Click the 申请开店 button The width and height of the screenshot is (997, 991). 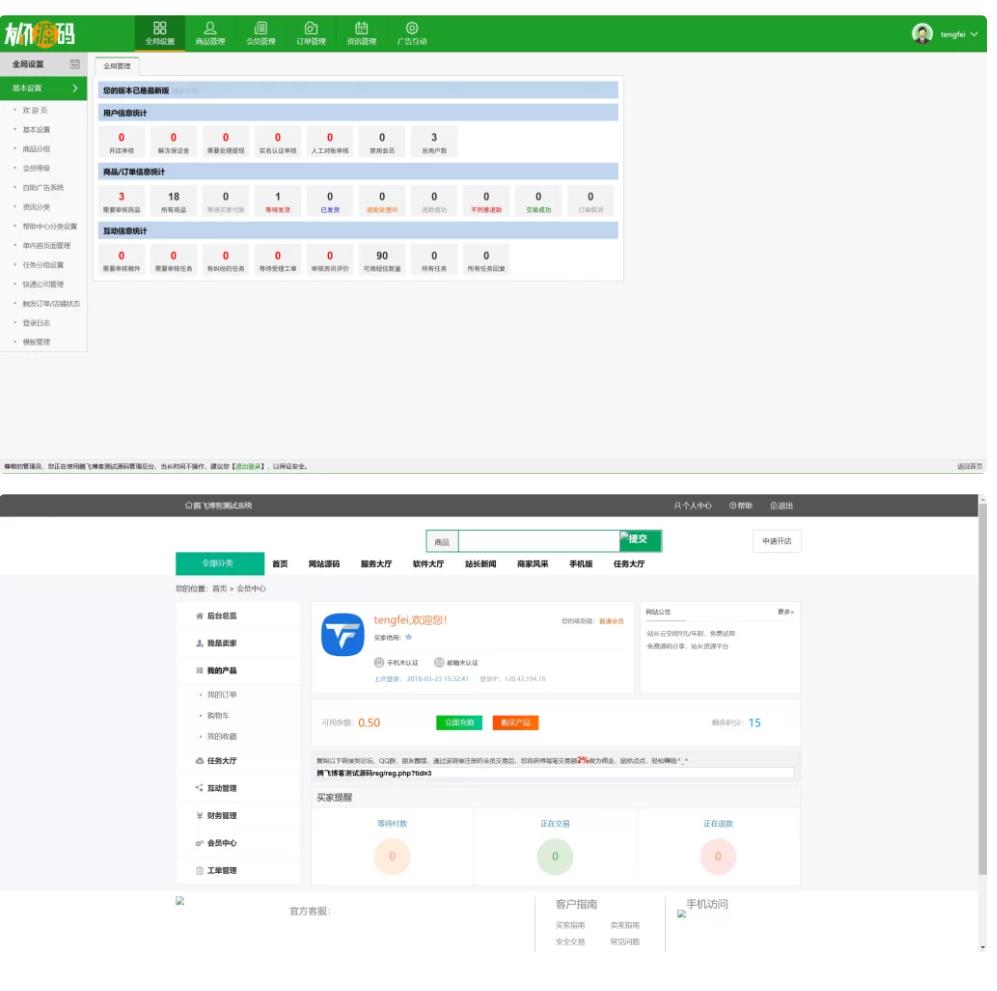pos(776,541)
